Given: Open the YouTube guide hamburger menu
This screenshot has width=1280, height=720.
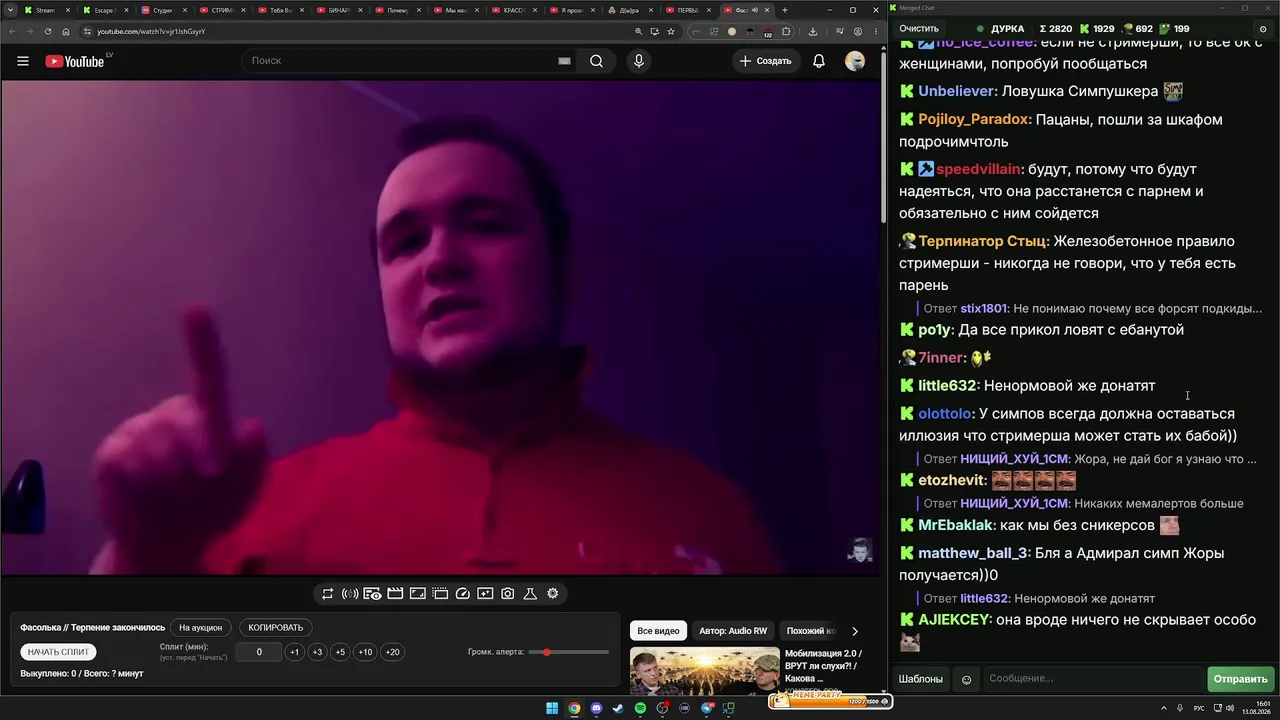Looking at the screenshot, I should [23, 61].
